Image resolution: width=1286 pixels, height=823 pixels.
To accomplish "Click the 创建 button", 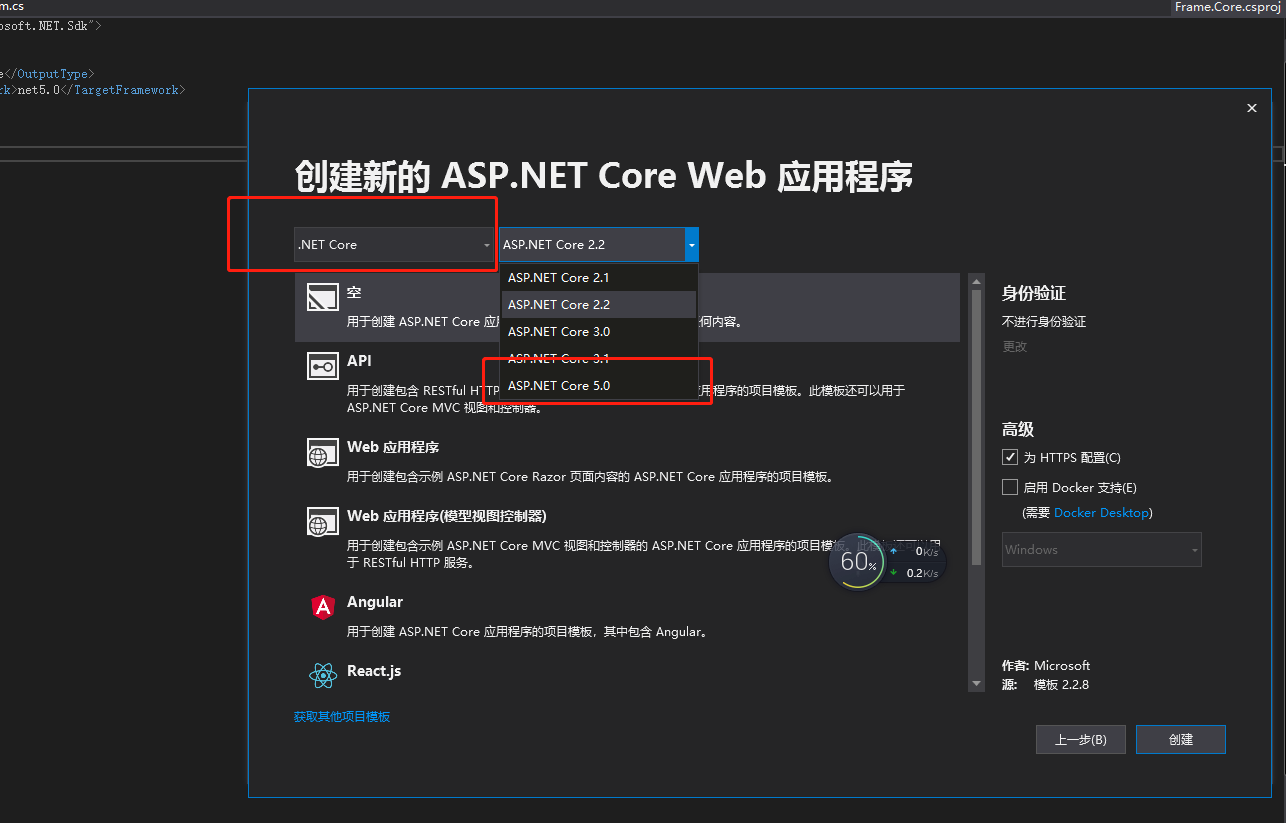I will coord(1181,739).
